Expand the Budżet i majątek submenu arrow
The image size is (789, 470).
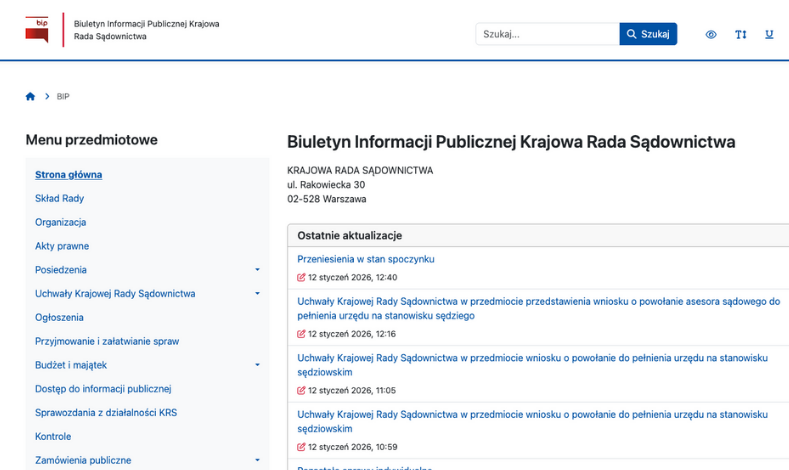point(257,365)
